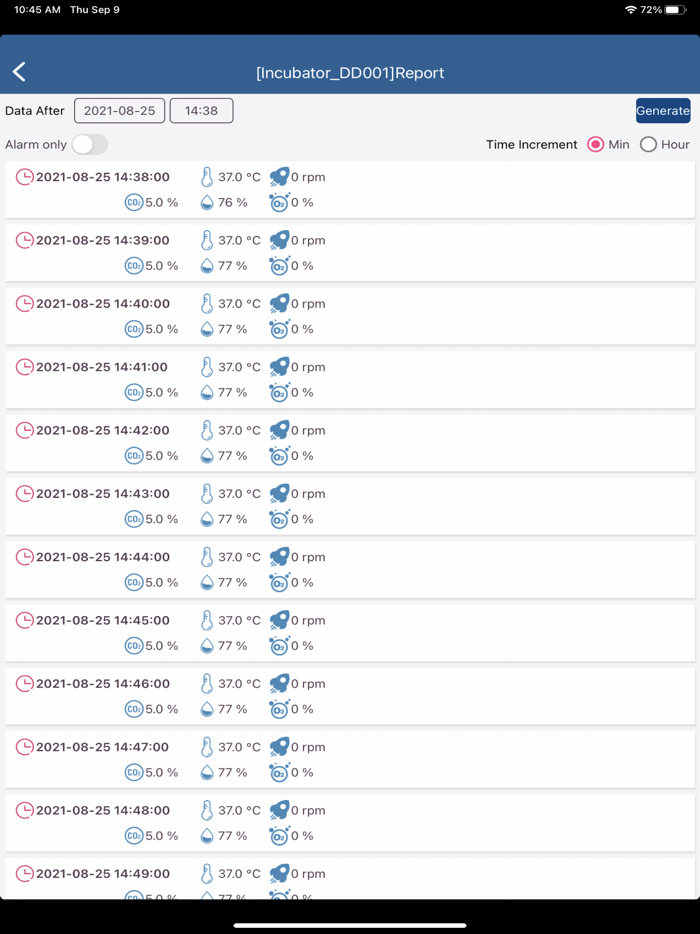Viewport: 700px width, 934px height.
Task: Tap the CO2 icon on the 14:48:00 record
Action: pos(134,836)
